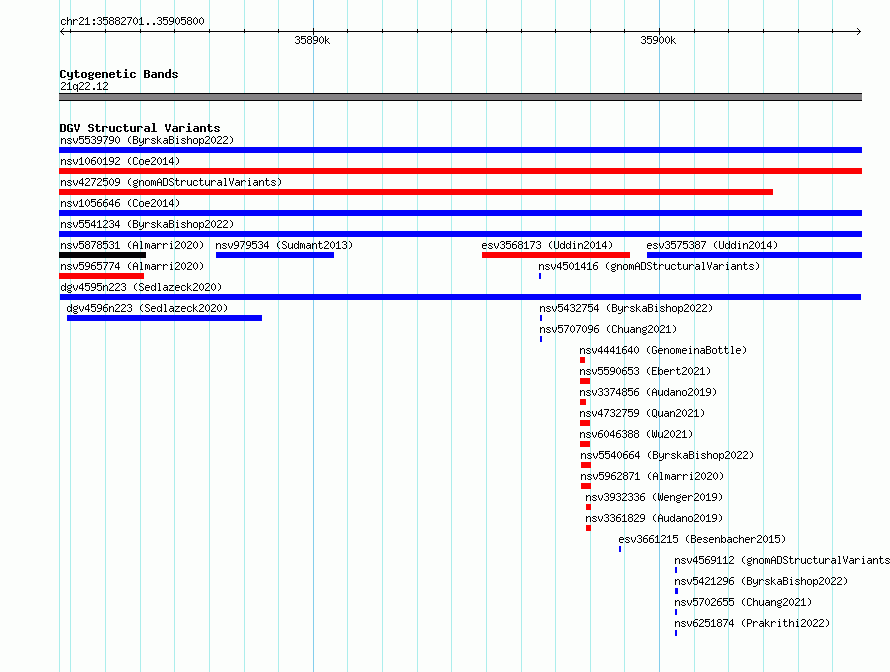Select the red marker under nsv5540664

pos(586,465)
